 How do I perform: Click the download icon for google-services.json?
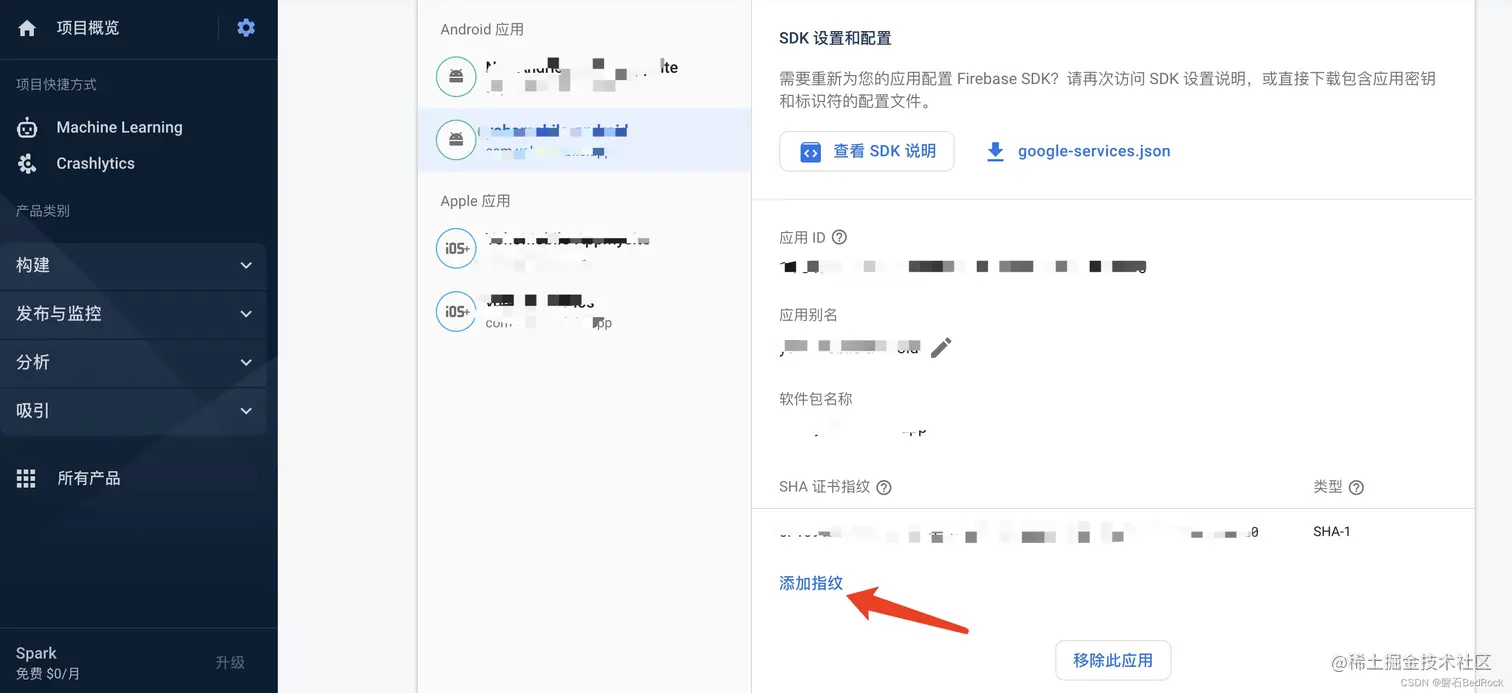tap(993, 151)
